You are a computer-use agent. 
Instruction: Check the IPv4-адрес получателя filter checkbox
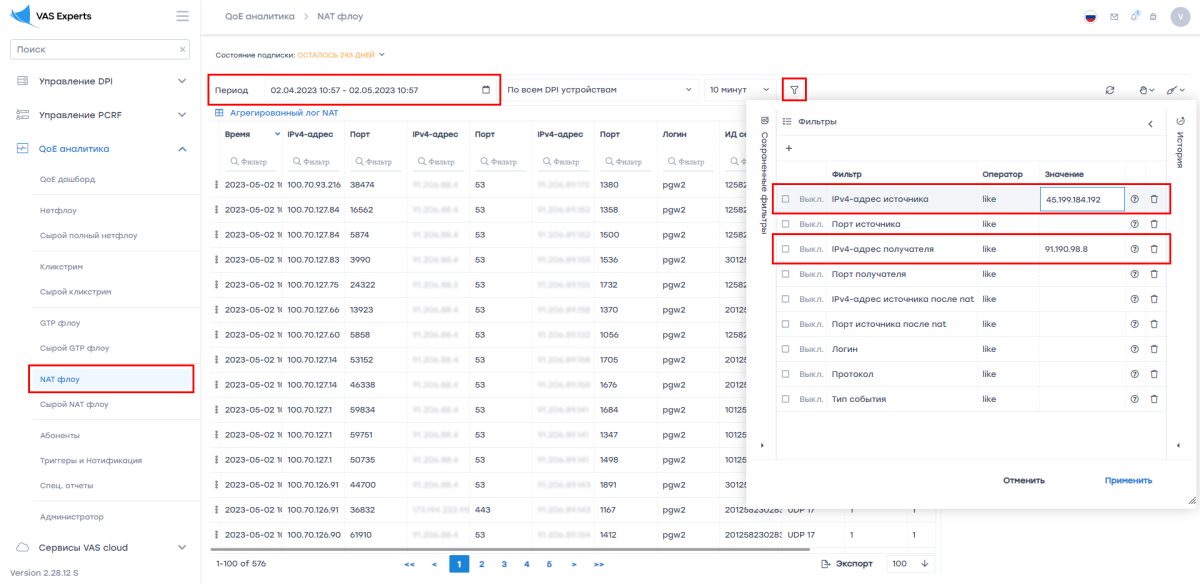(x=786, y=249)
